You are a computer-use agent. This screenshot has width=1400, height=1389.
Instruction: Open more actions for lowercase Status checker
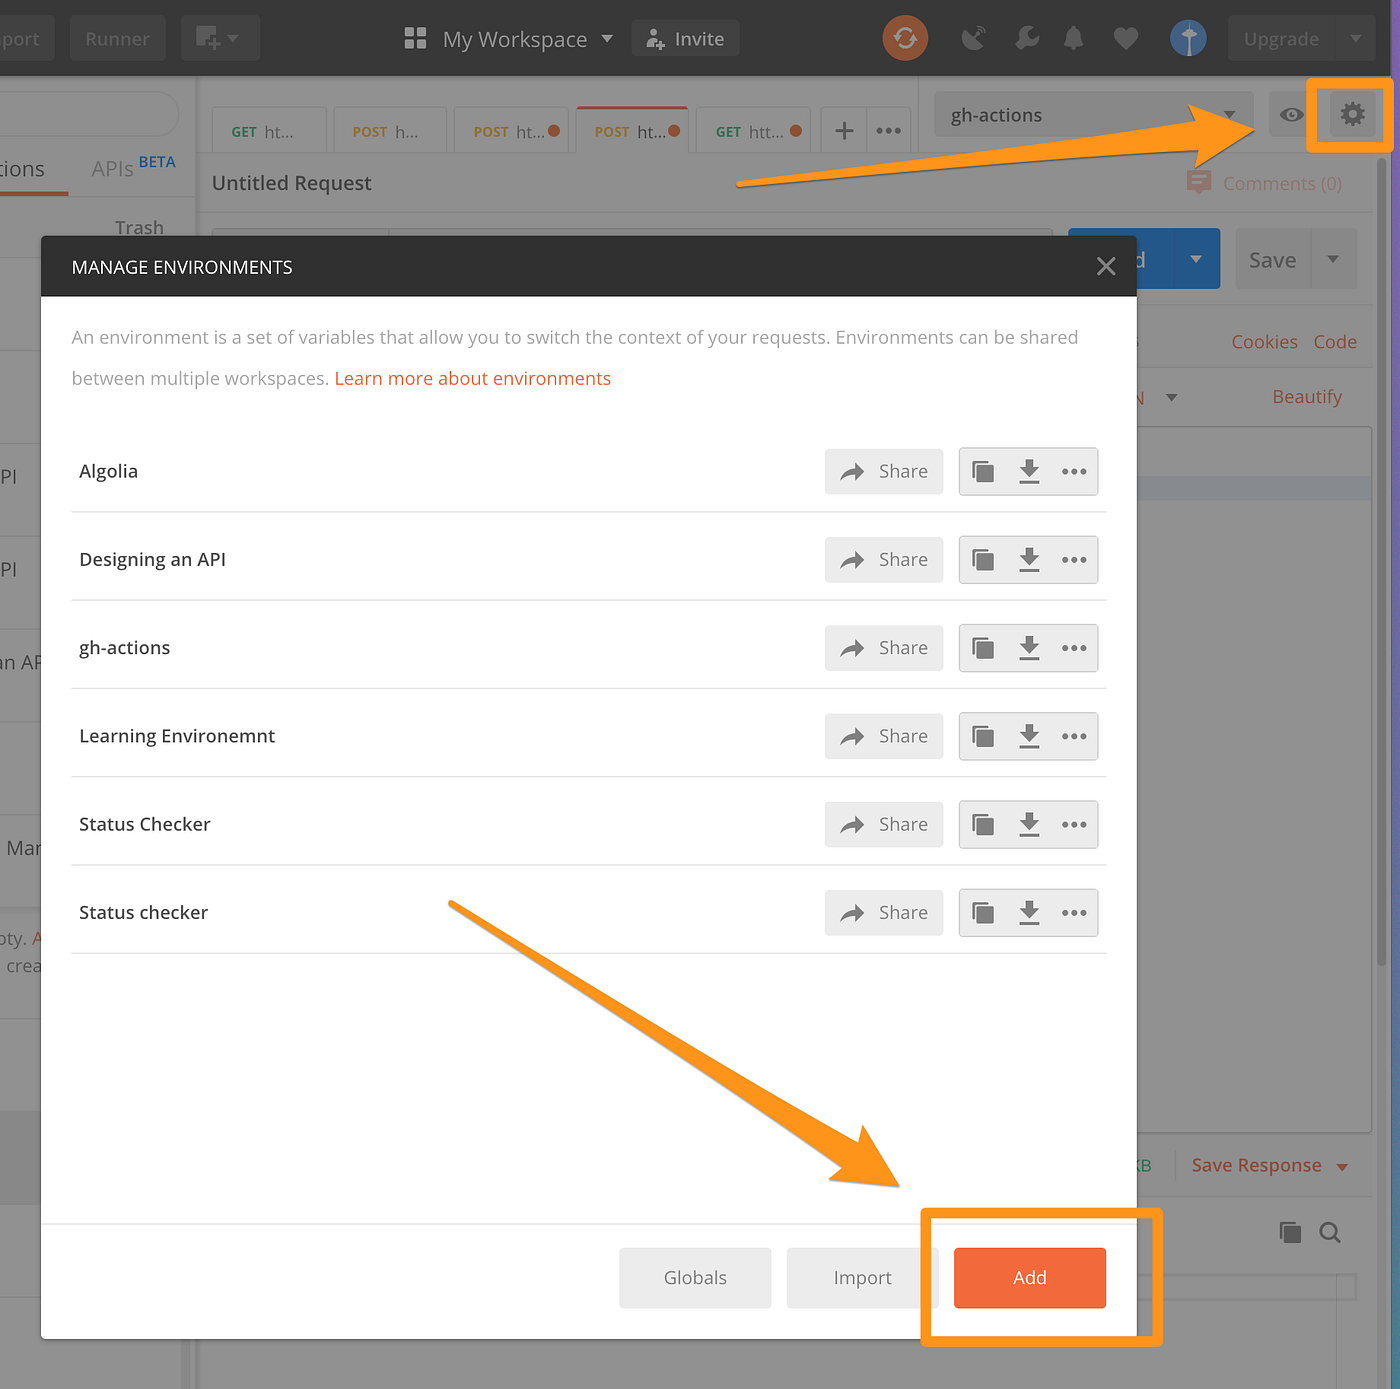point(1074,913)
